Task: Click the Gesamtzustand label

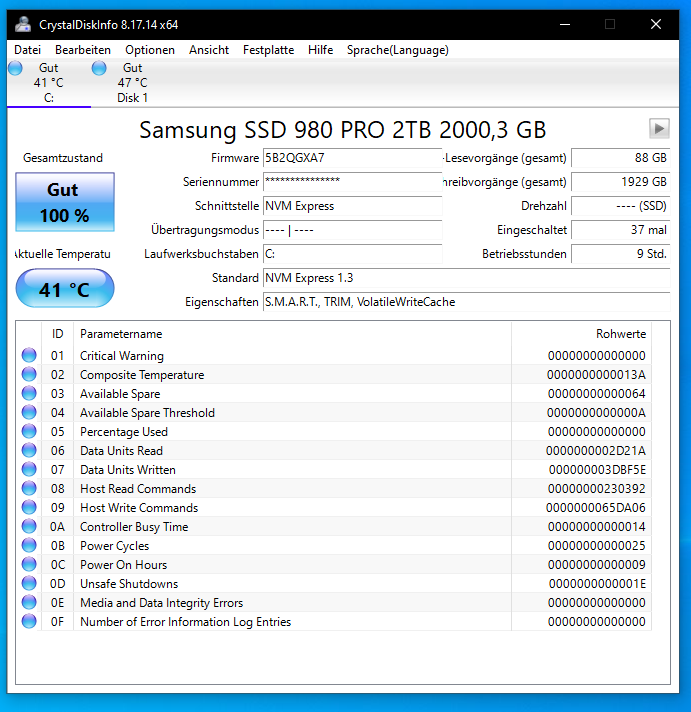Action: pos(63,158)
